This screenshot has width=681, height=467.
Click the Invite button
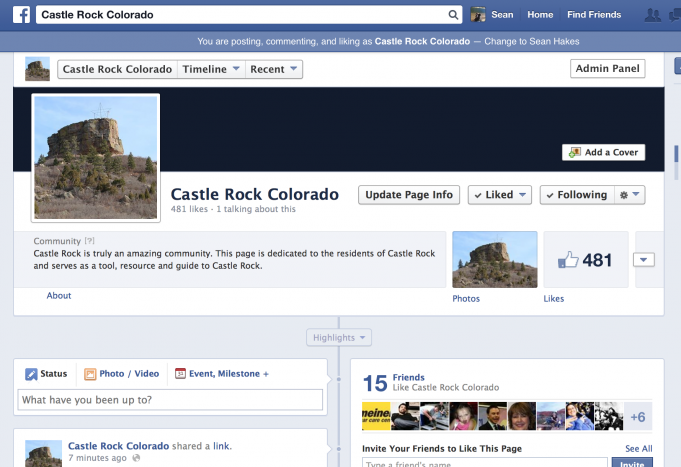[x=632, y=463]
